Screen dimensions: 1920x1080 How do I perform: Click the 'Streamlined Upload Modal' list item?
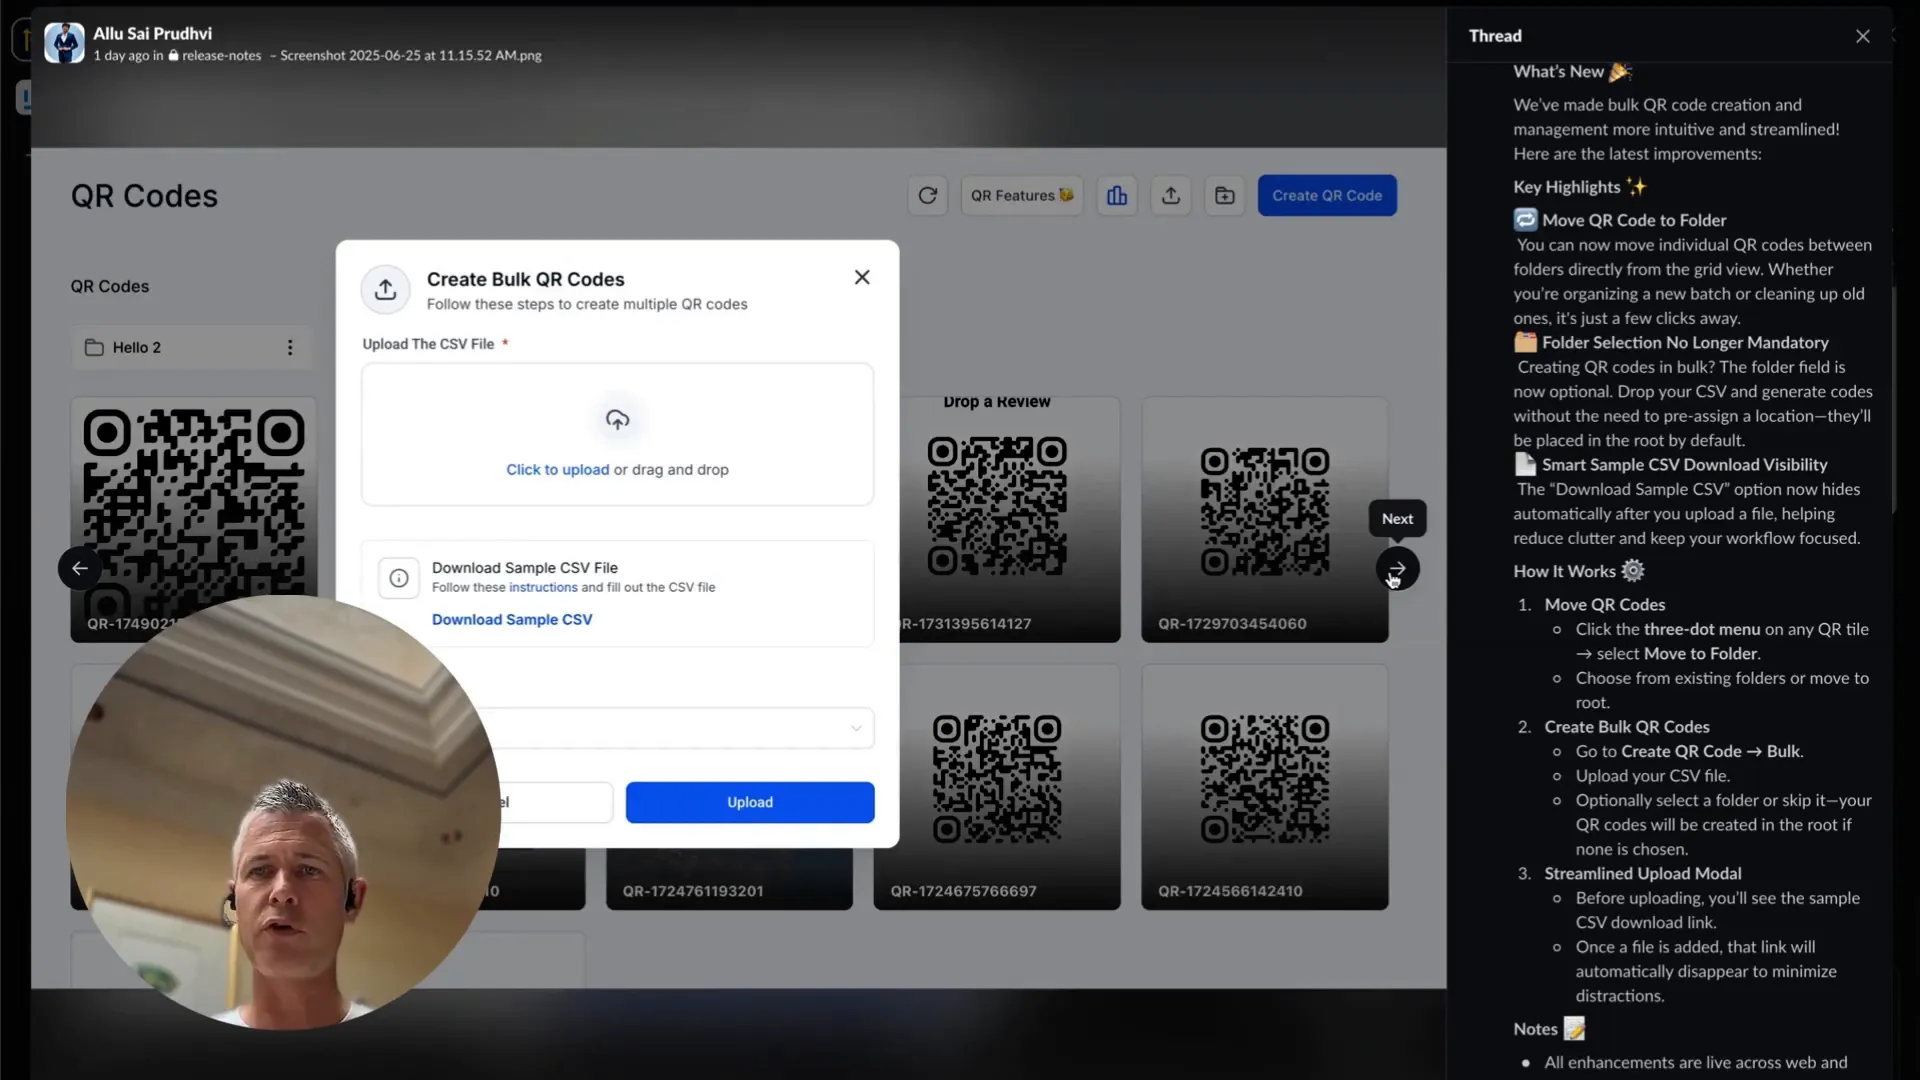(1642, 874)
